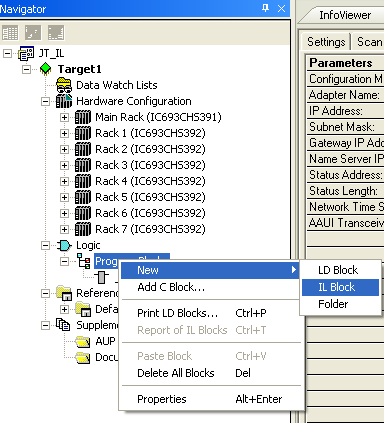The image size is (384, 423).
Task: Click the Hardware Configuration rack icon
Action: point(64,101)
